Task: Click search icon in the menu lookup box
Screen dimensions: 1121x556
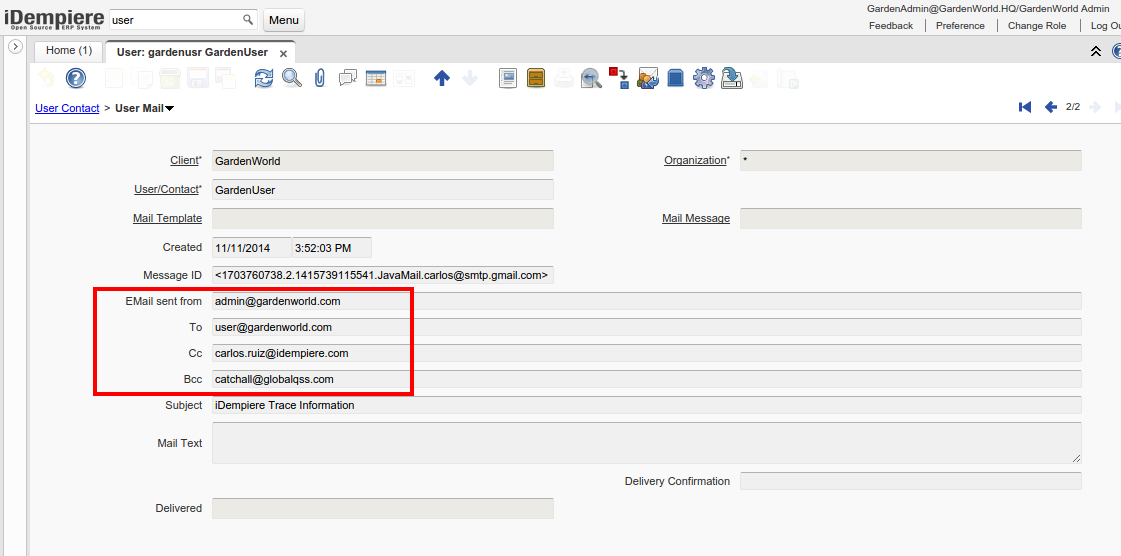Action: pos(248,19)
